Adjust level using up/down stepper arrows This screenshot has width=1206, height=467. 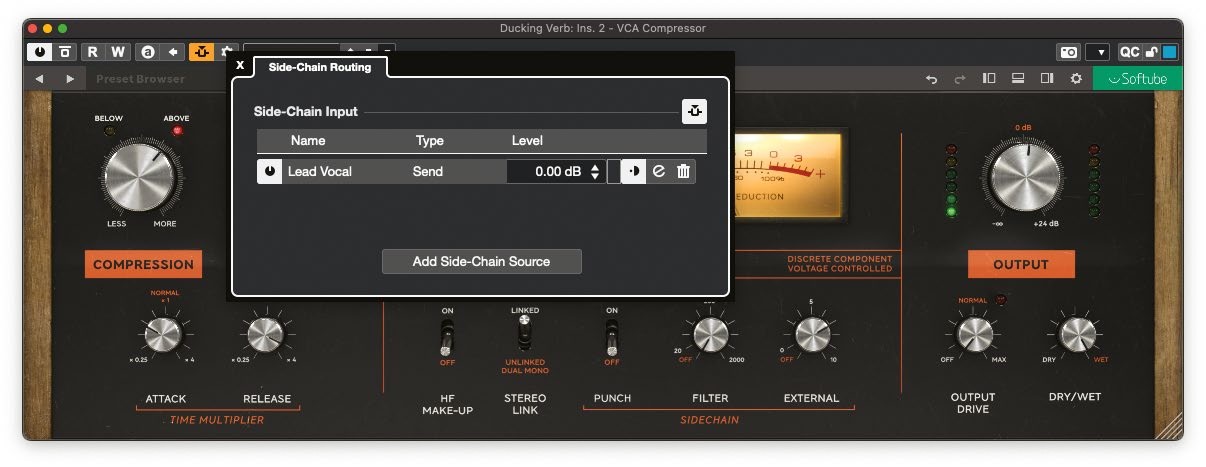(x=595, y=172)
